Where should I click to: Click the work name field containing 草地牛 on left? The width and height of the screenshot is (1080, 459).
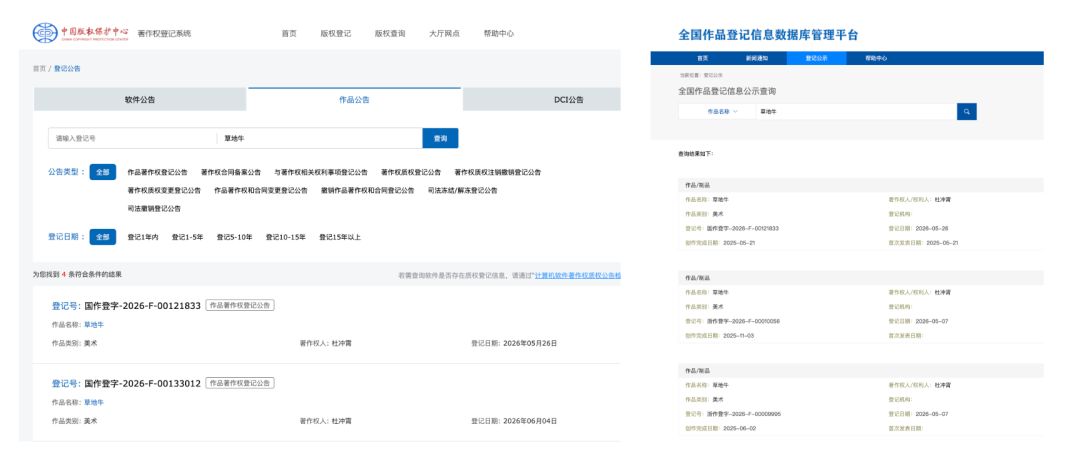[320, 139]
